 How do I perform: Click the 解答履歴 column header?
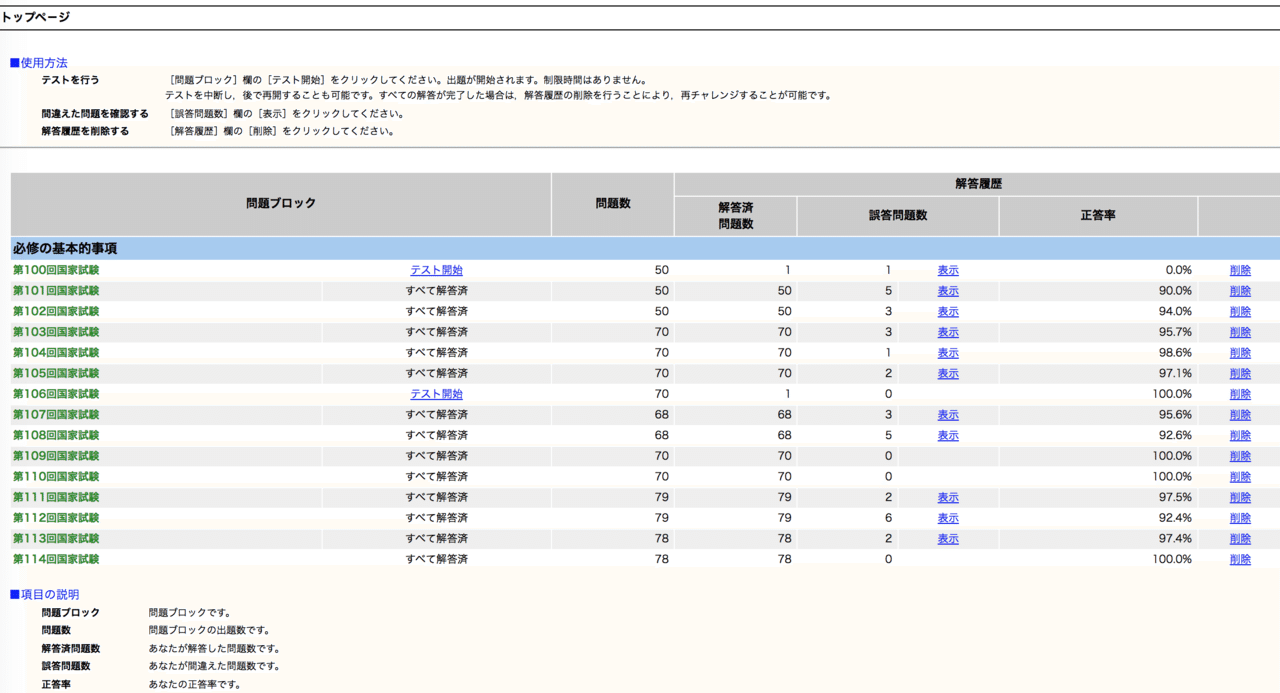[x=978, y=184]
